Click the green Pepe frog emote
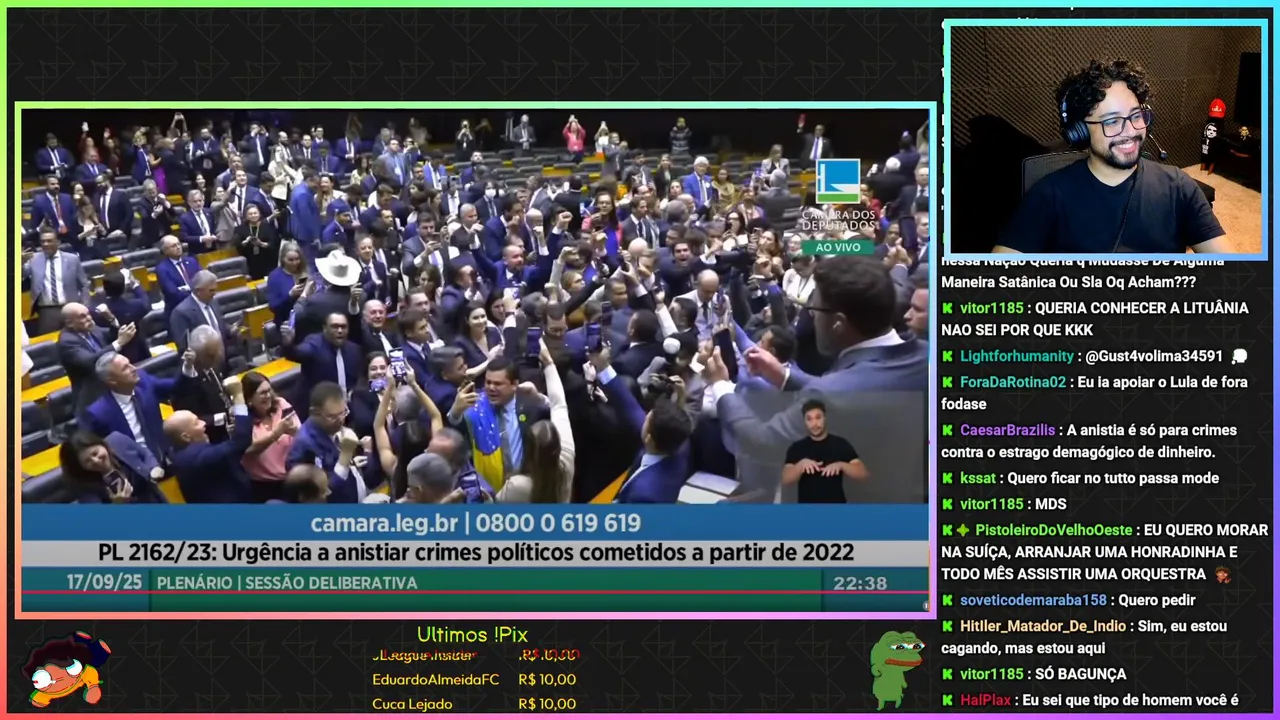The height and width of the screenshot is (720, 1280). pyautogui.click(x=896, y=668)
